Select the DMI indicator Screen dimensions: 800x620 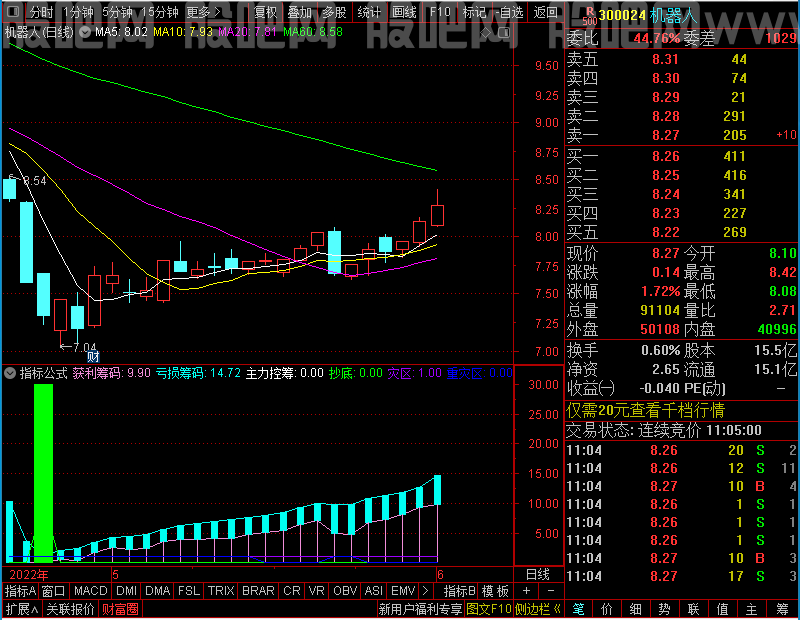coord(126,591)
